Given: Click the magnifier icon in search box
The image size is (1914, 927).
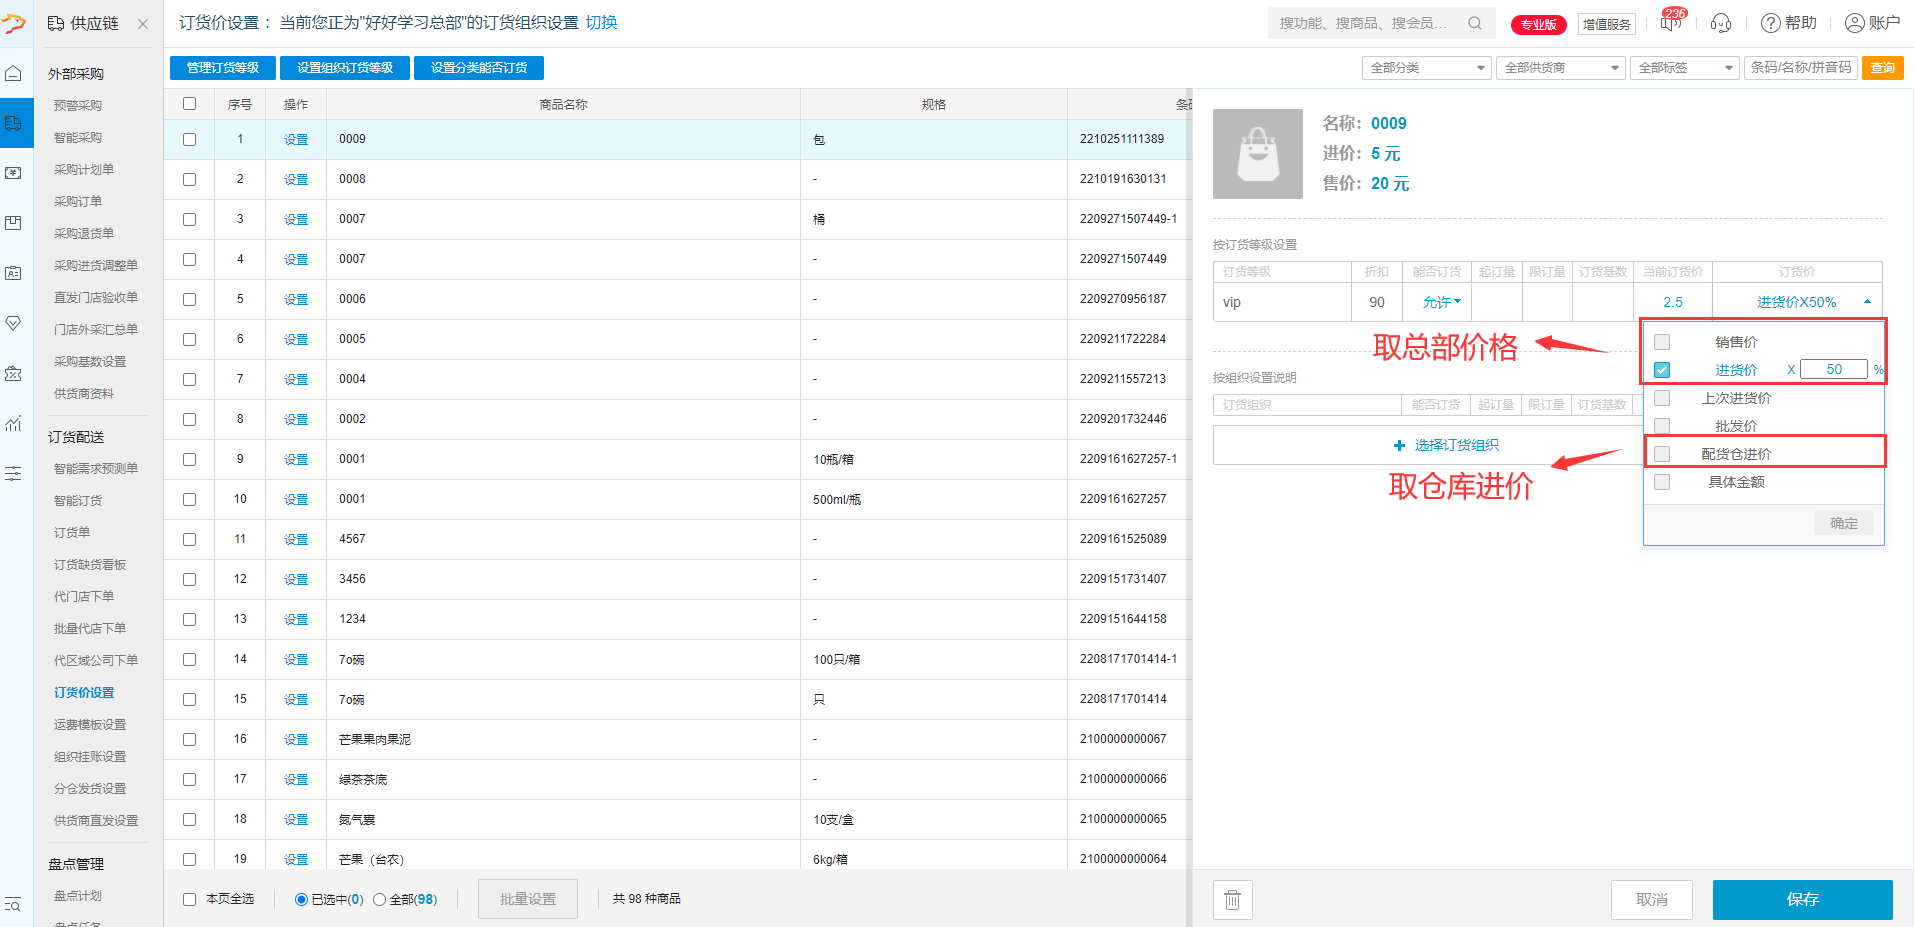Looking at the screenshot, I should (1475, 23).
